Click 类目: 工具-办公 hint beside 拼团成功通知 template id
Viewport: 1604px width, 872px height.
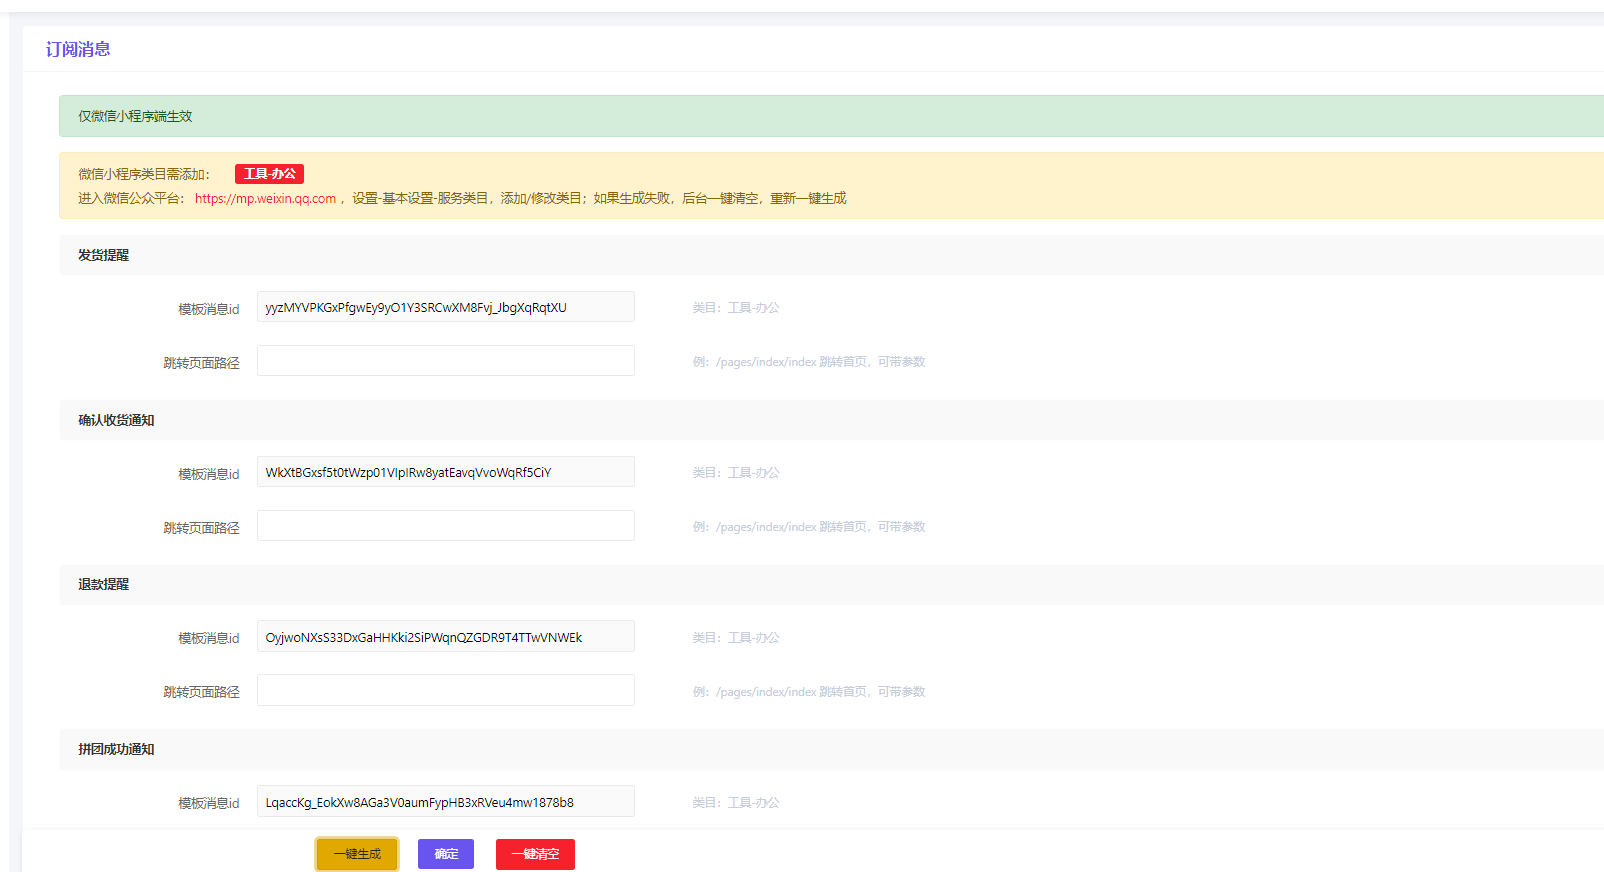(x=736, y=803)
